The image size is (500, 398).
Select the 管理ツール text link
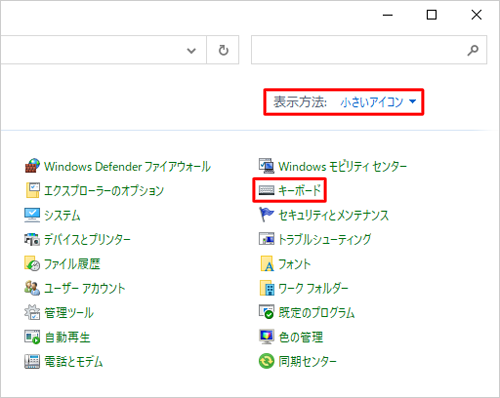click(69, 312)
